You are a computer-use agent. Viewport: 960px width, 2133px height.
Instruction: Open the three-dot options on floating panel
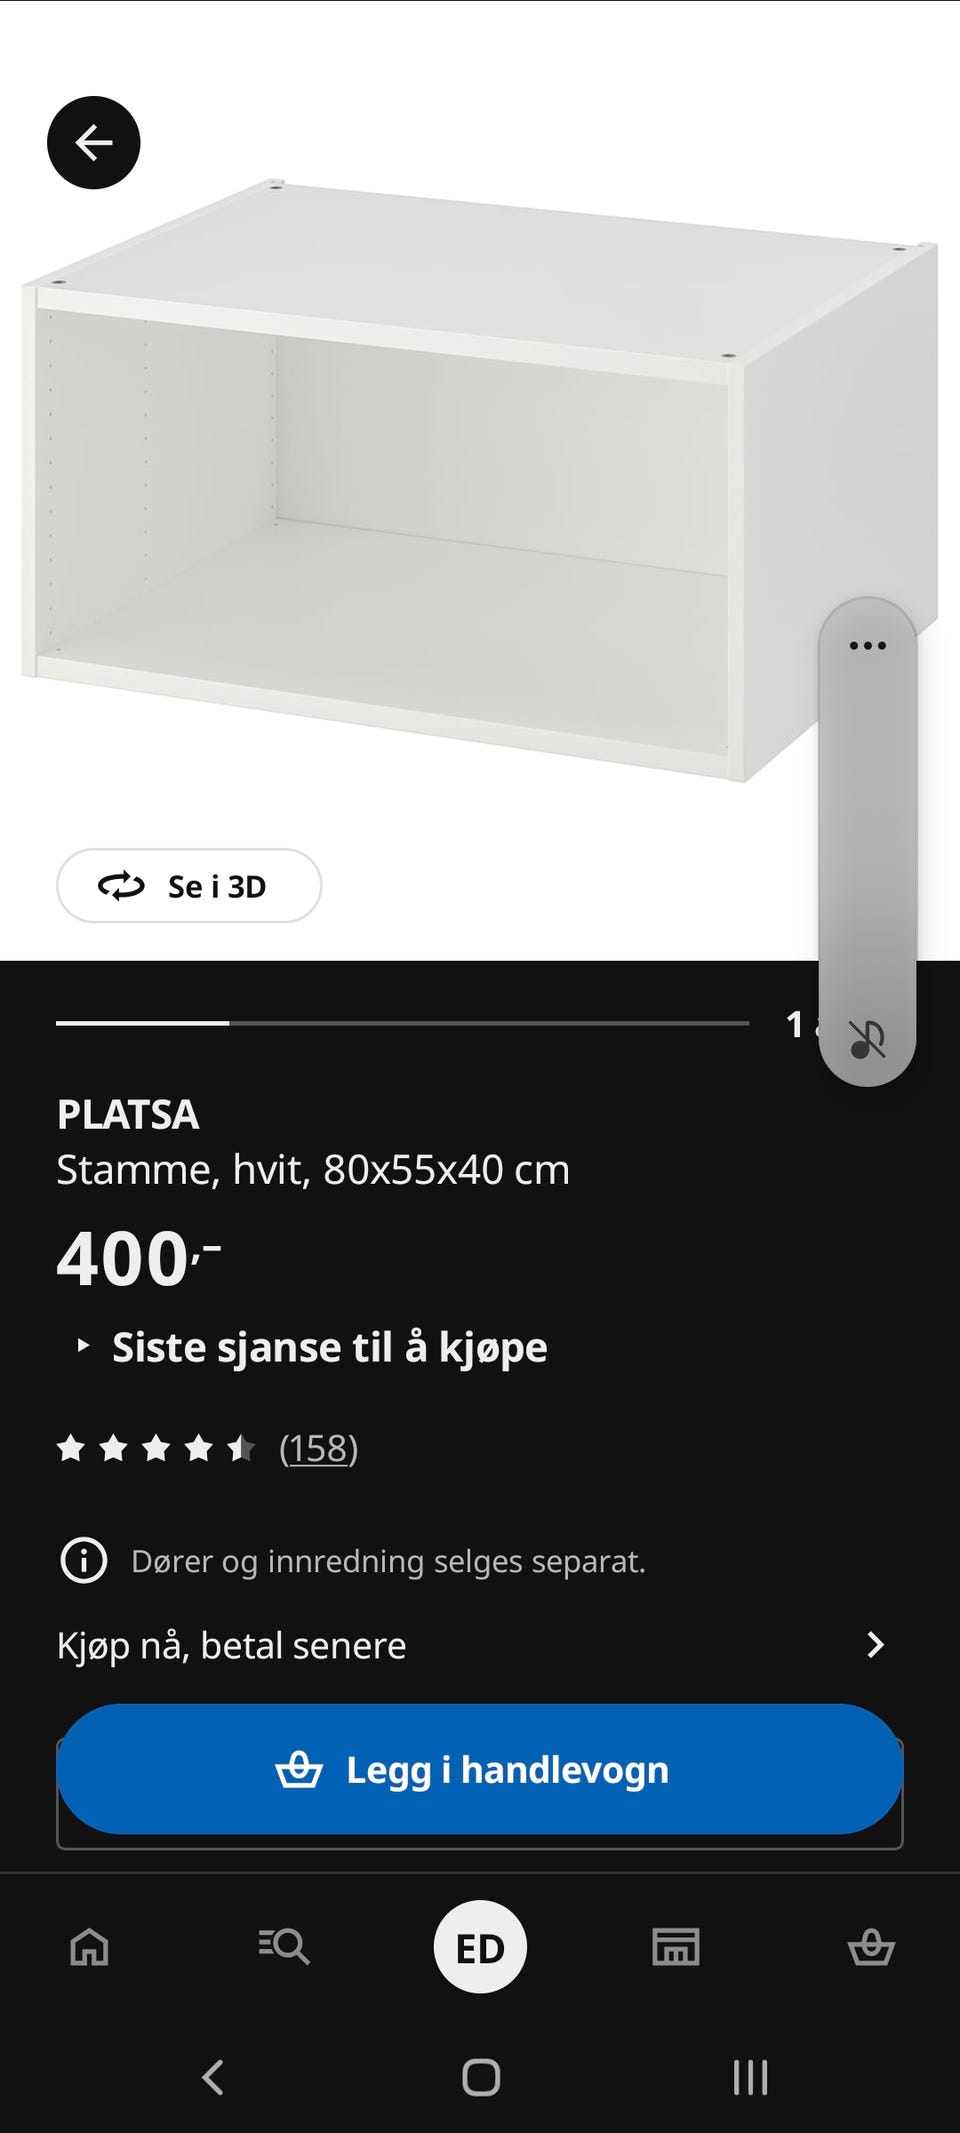coord(867,646)
